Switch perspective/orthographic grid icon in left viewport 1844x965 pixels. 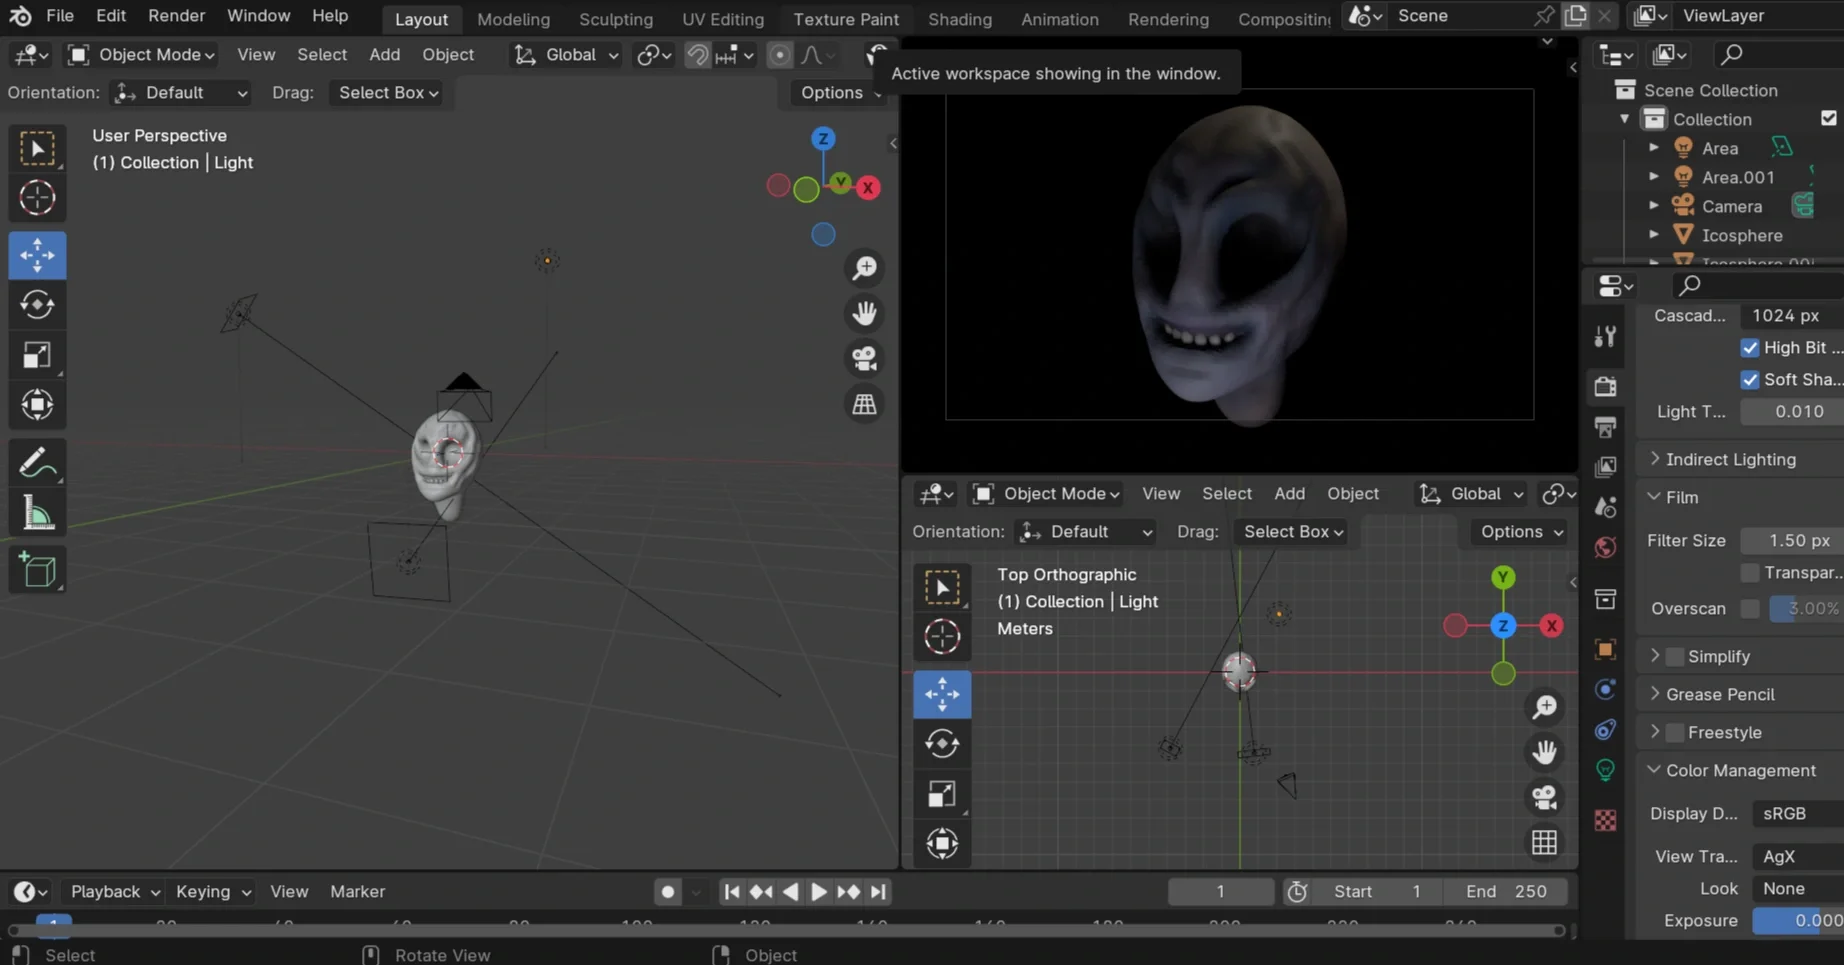coord(864,404)
